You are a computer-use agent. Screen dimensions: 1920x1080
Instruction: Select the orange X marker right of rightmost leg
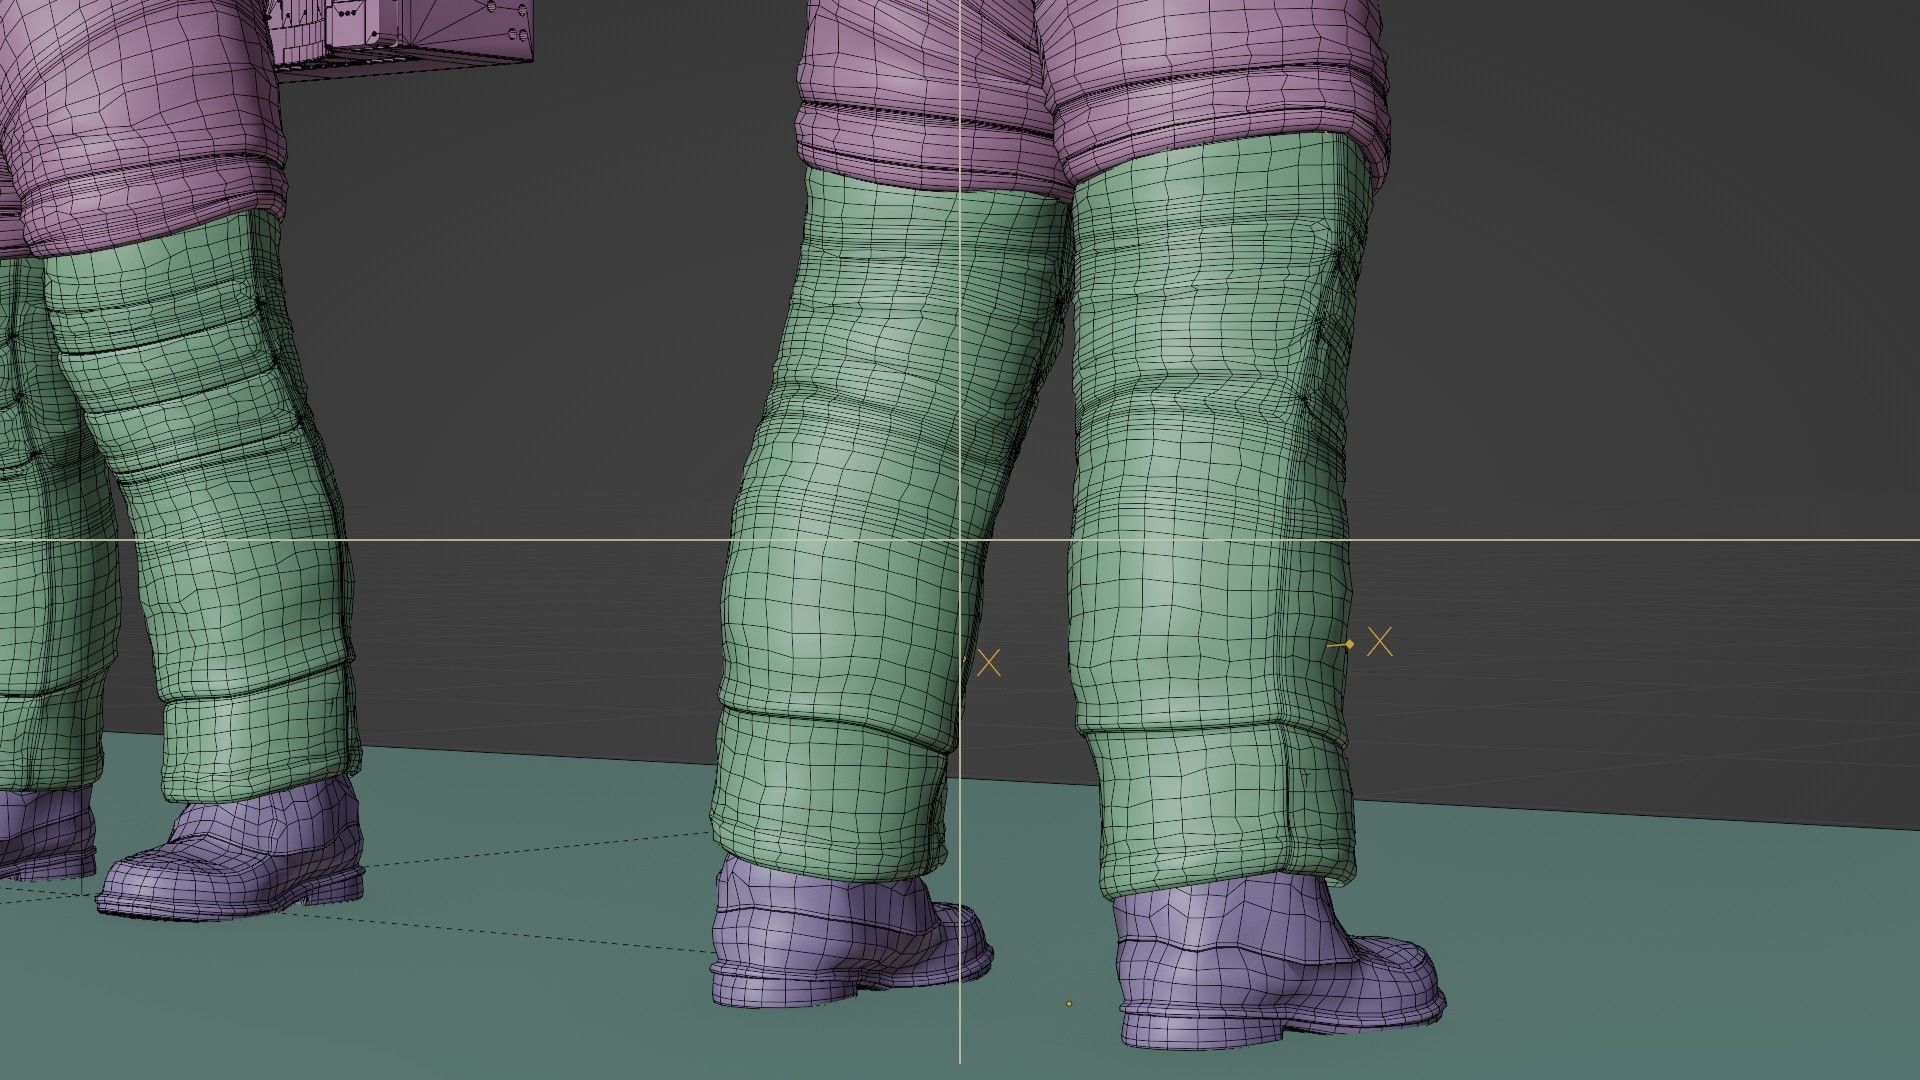click(x=1379, y=642)
